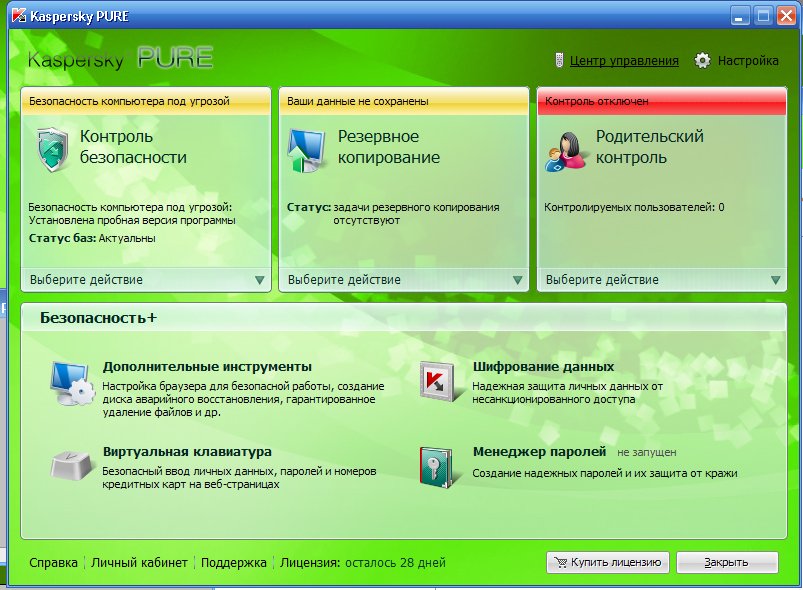Viewport: 803px width, 590px height.
Task: Click the задачи резервного копирования отсутствуют status
Action: click(416, 214)
